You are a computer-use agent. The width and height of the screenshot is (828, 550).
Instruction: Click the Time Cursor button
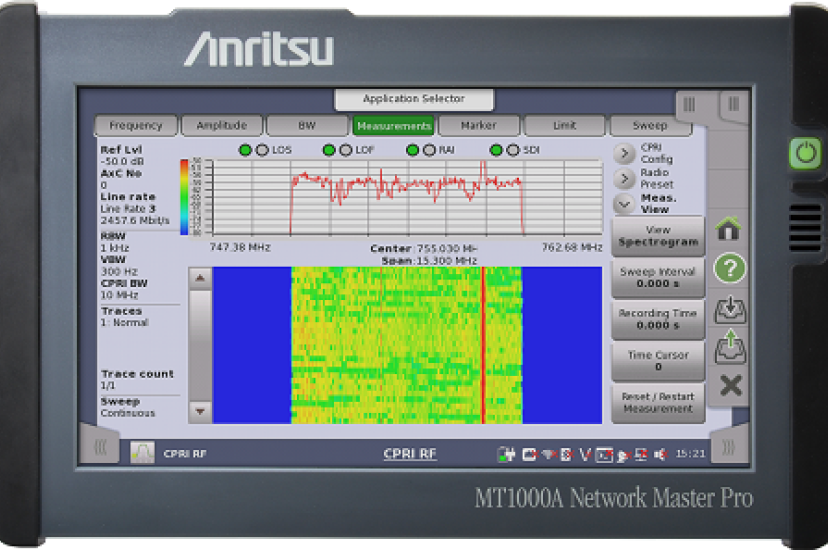(658, 361)
